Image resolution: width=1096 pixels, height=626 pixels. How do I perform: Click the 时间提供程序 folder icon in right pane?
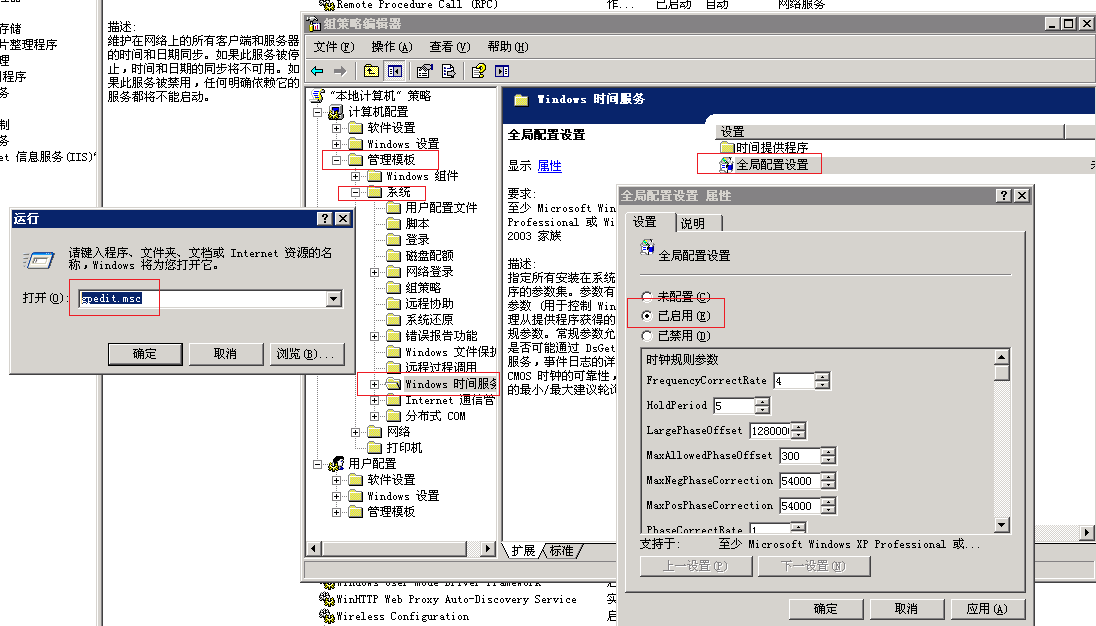click(x=727, y=147)
